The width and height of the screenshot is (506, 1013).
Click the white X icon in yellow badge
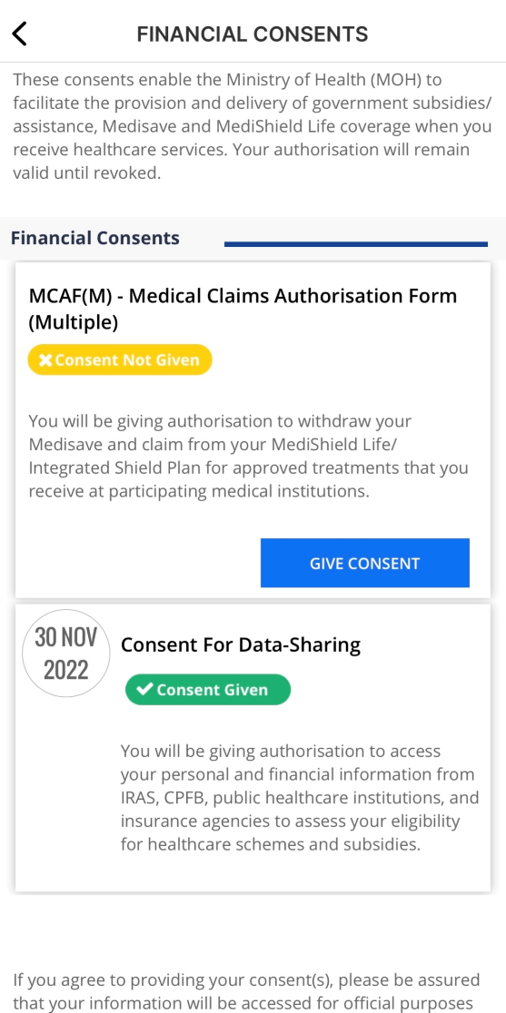(45, 360)
